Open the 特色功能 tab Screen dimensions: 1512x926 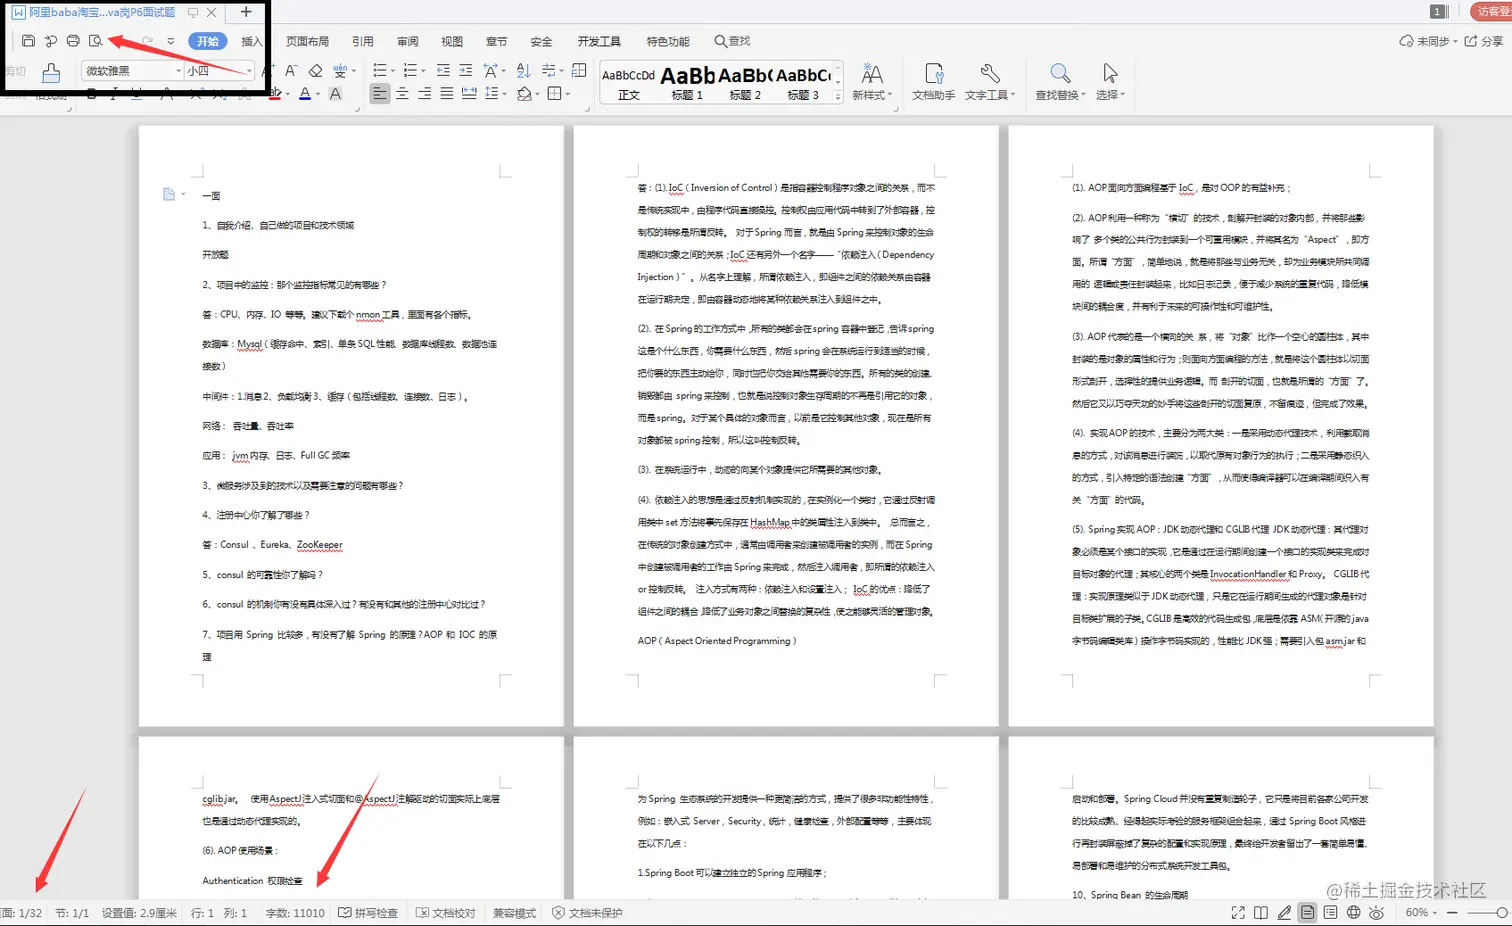click(668, 41)
